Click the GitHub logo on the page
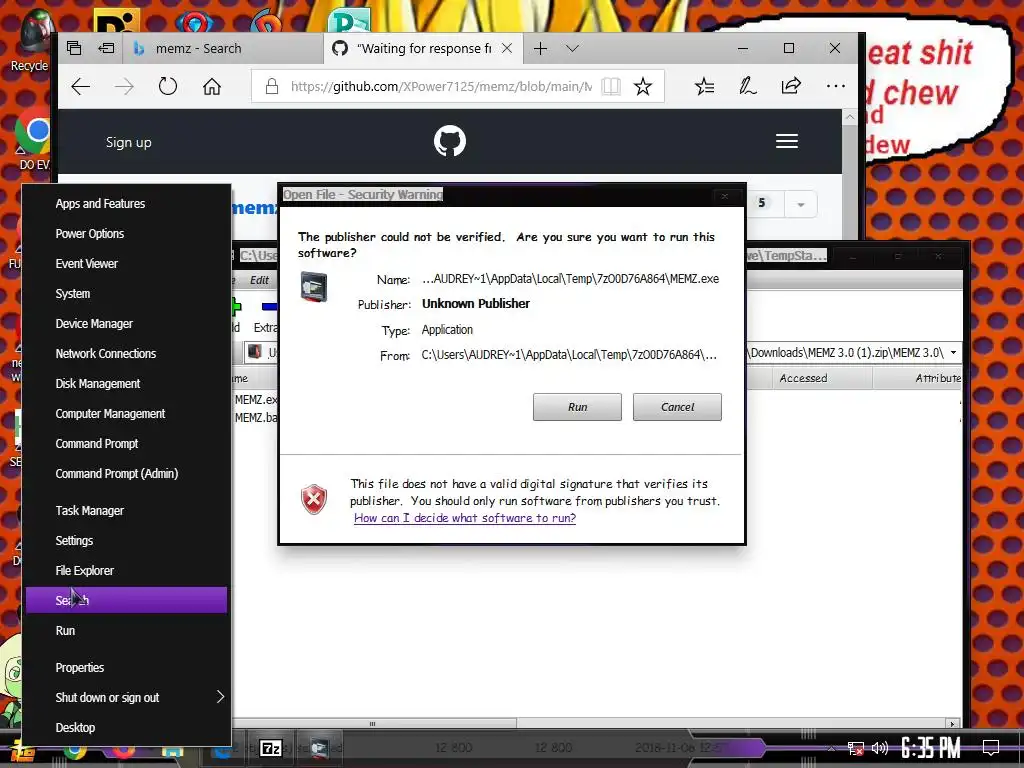1024x768 pixels. 450,141
